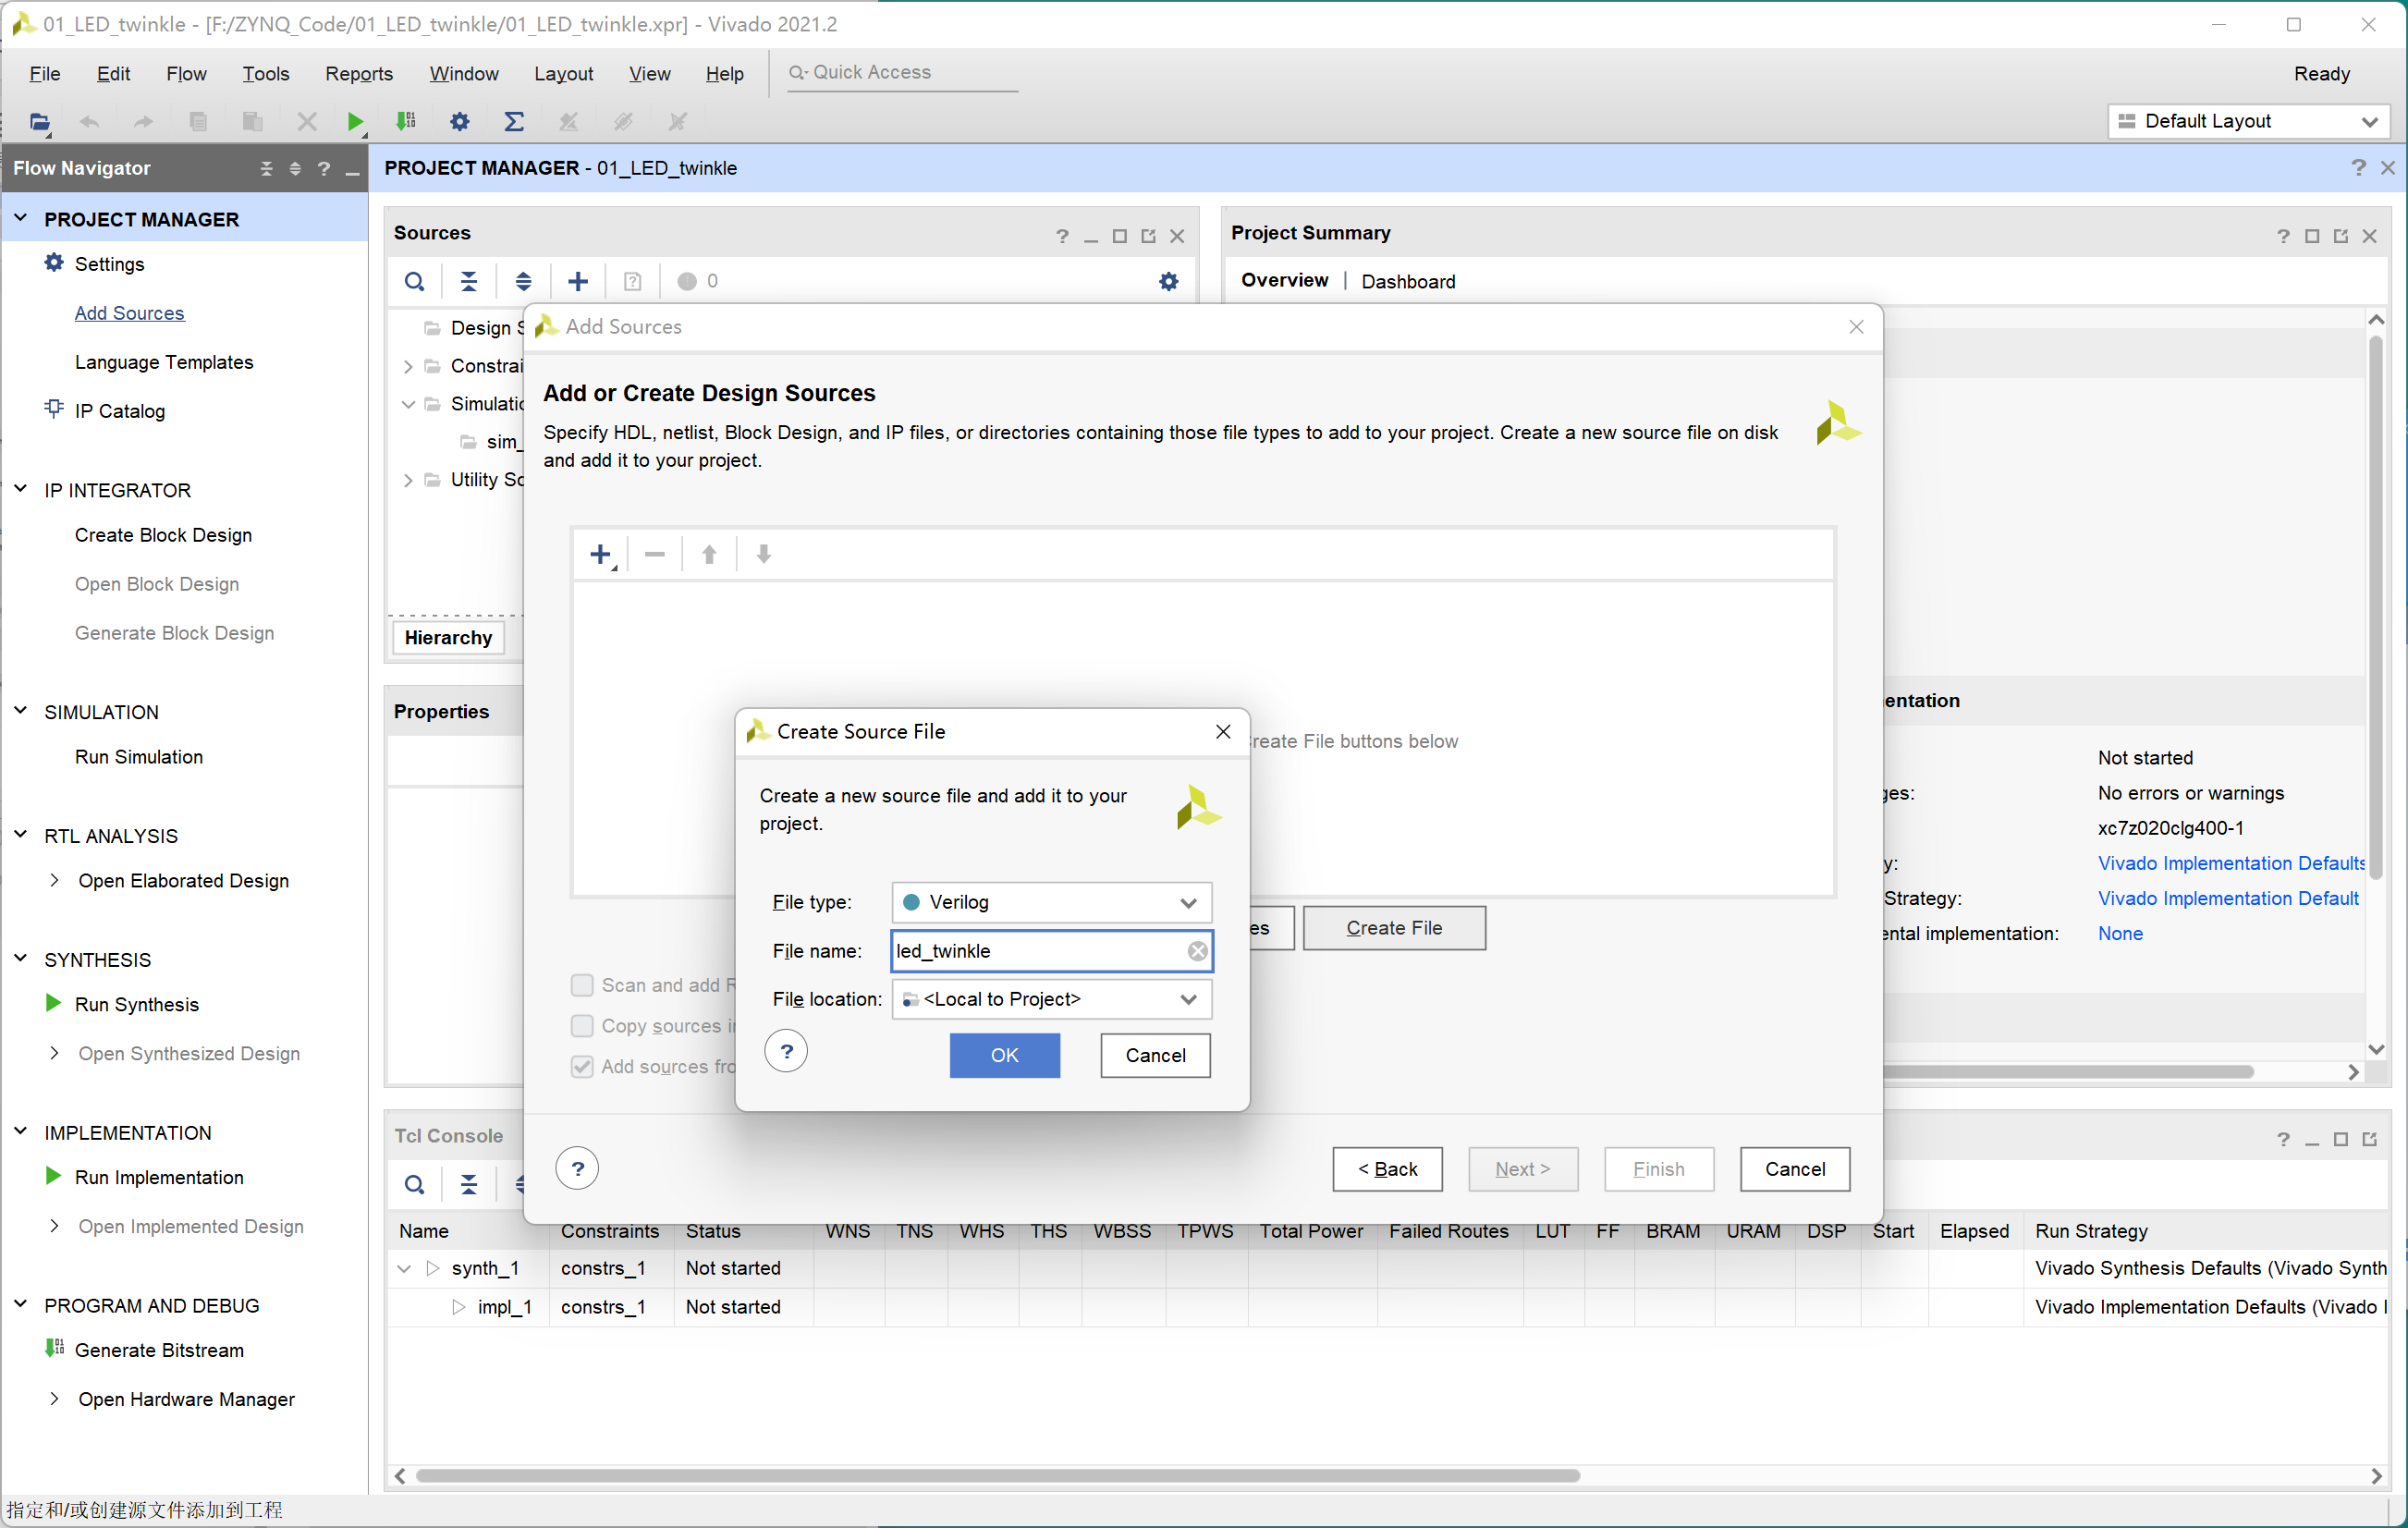Collapse the synth_1 row in Design Runs
This screenshot has height=1528, width=2408.
click(404, 1268)
